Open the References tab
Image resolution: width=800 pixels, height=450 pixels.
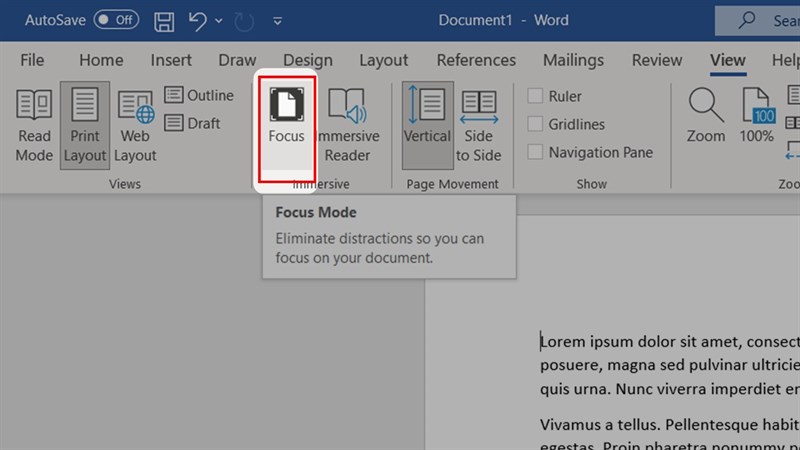pyautogui.click(x=476, y=60)
